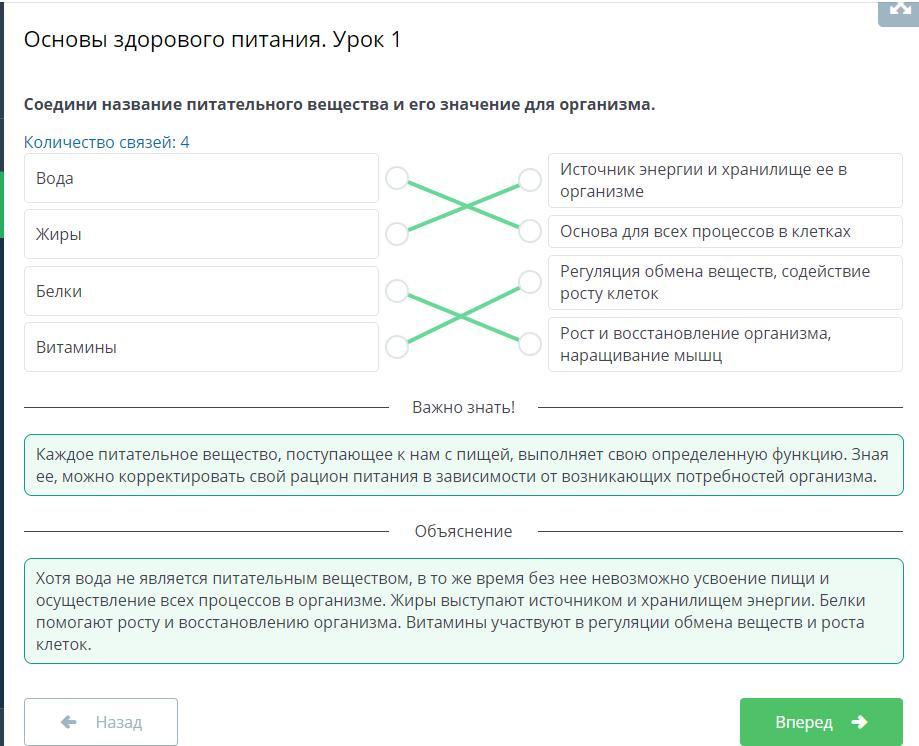The image size is (919, 746).
Task: Select the connector circle next to Вода
Action: [x=397, y=178]
